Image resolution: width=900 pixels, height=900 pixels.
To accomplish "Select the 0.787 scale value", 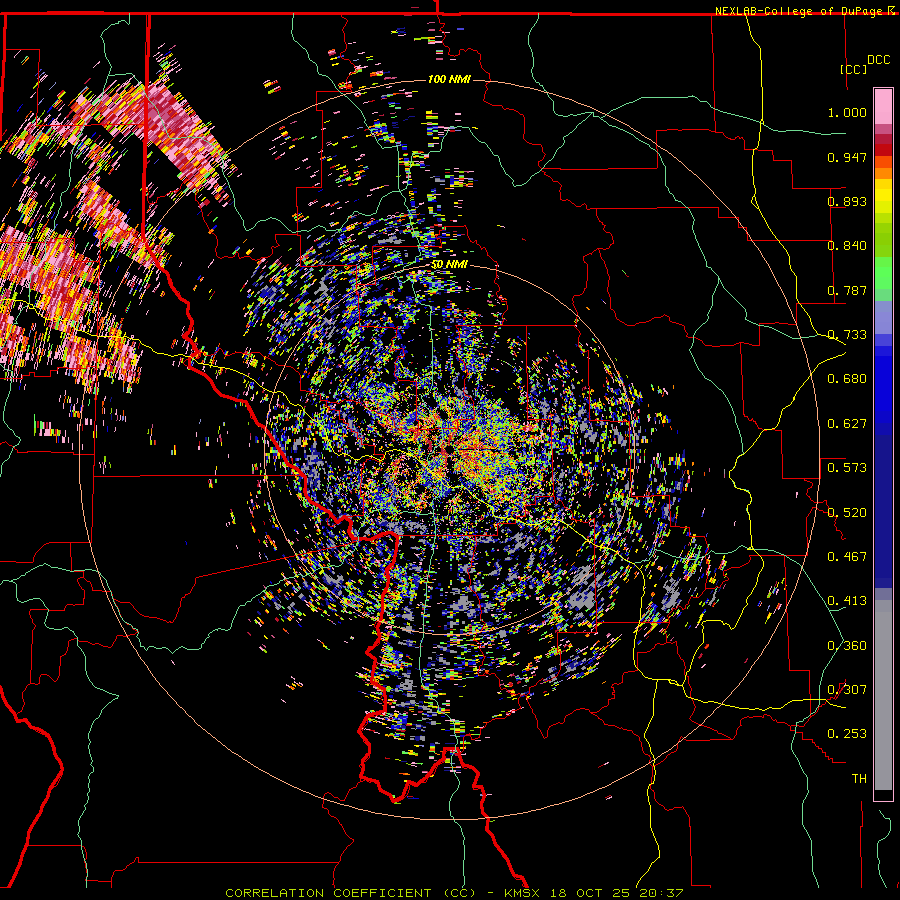I will (847, 290).
